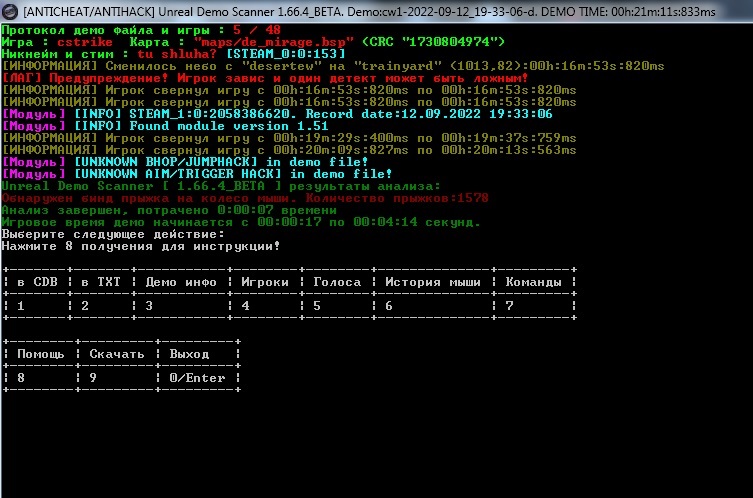Click the number 8 under 'Помощь'
Image resolution: width=753 pixels, height=498 pixels.
coord(21,378)
